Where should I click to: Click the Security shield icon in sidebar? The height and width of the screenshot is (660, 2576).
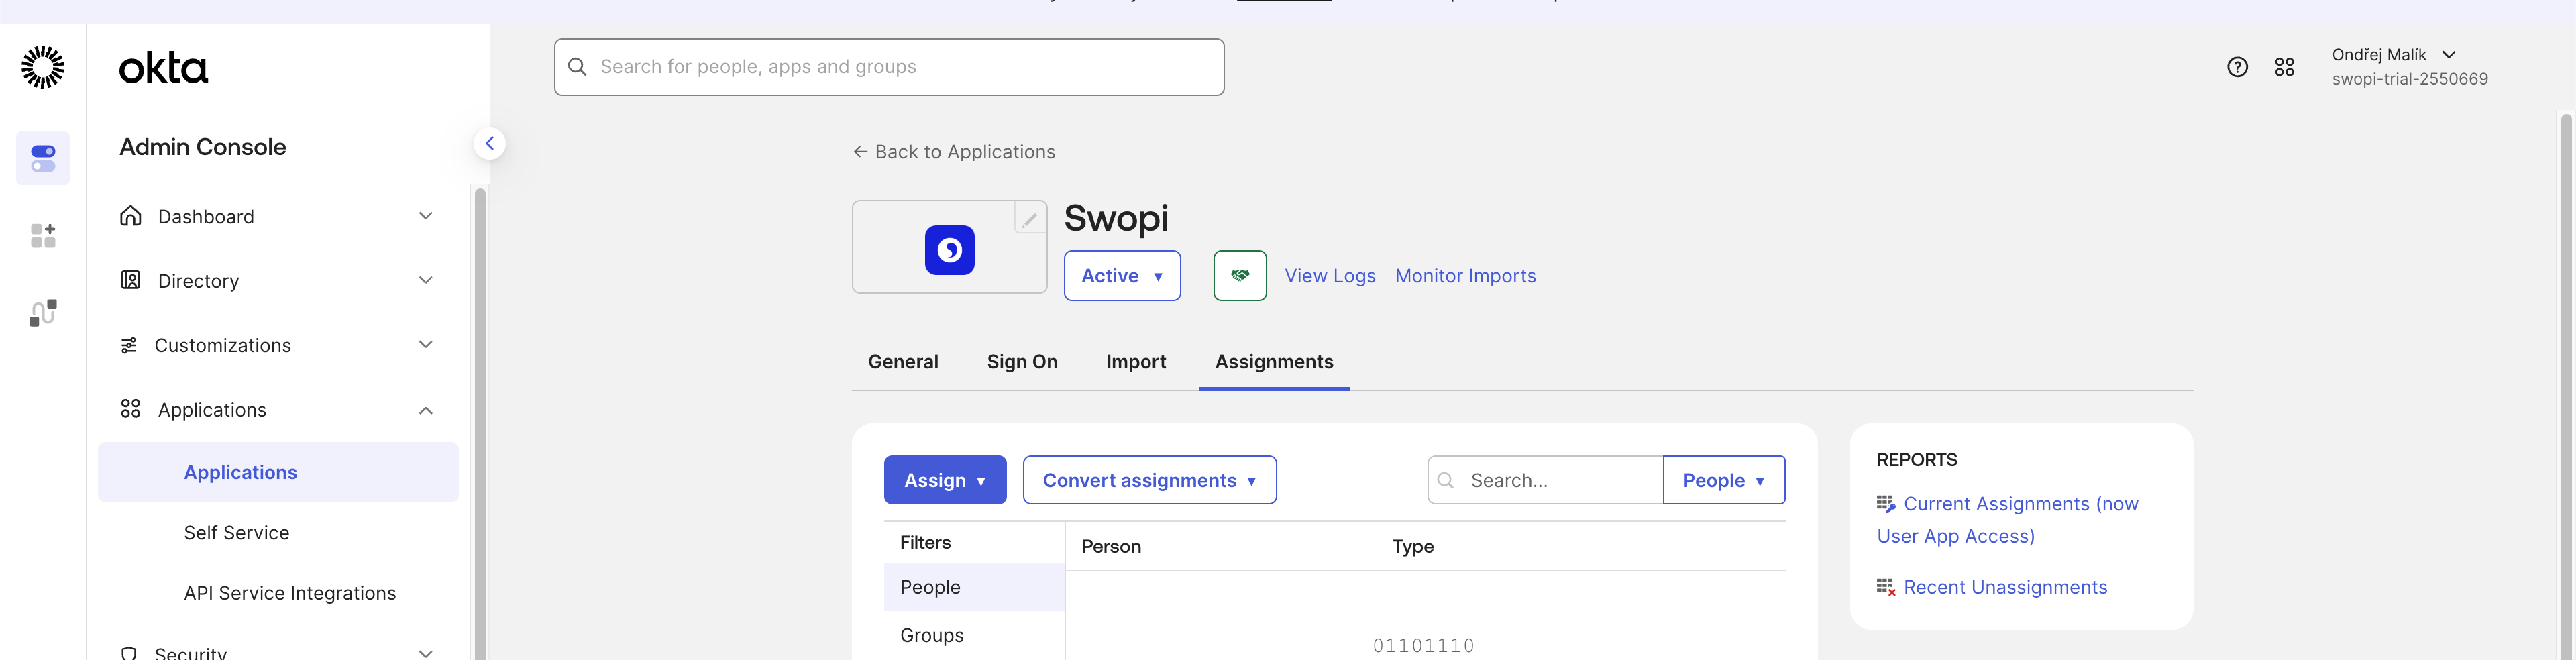pos(129,653)
